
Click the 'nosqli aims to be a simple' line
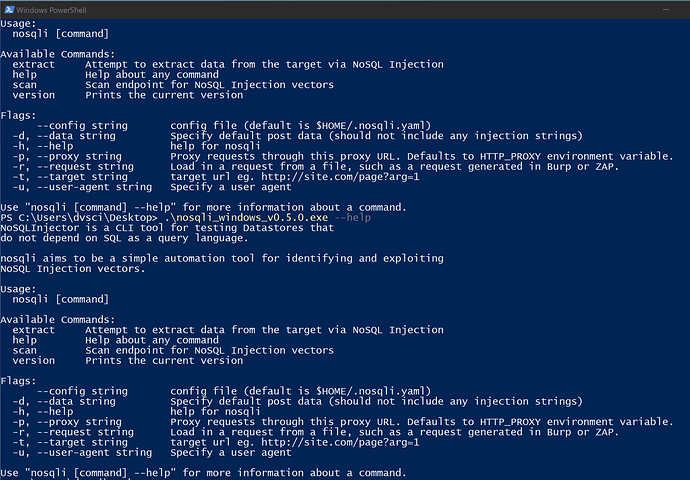pos(222,258)
